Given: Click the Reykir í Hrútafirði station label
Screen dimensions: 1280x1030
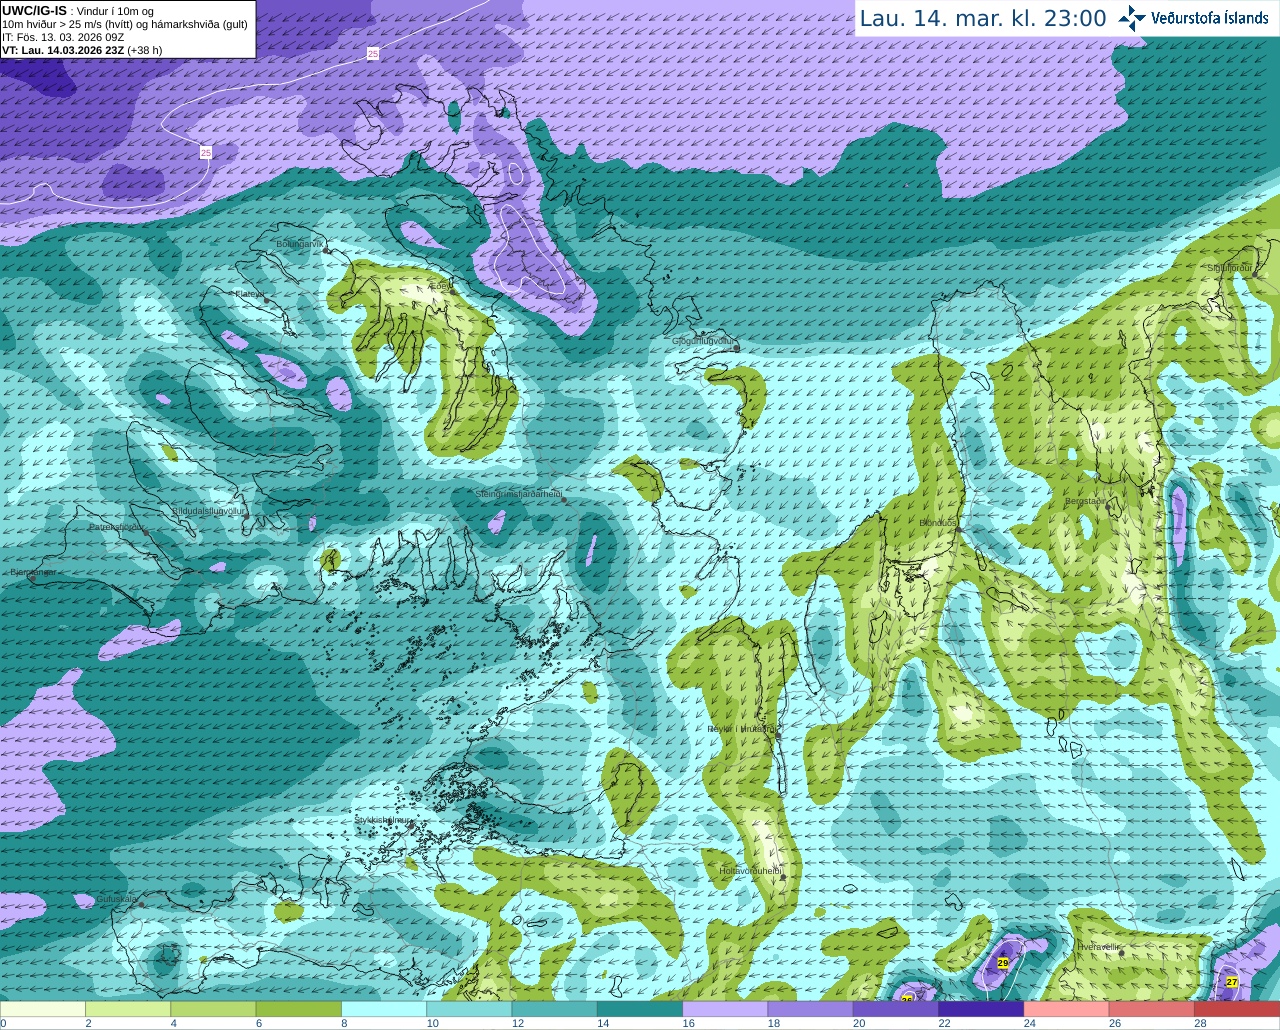Looking at the screenshot, I should tap(742, 729).
